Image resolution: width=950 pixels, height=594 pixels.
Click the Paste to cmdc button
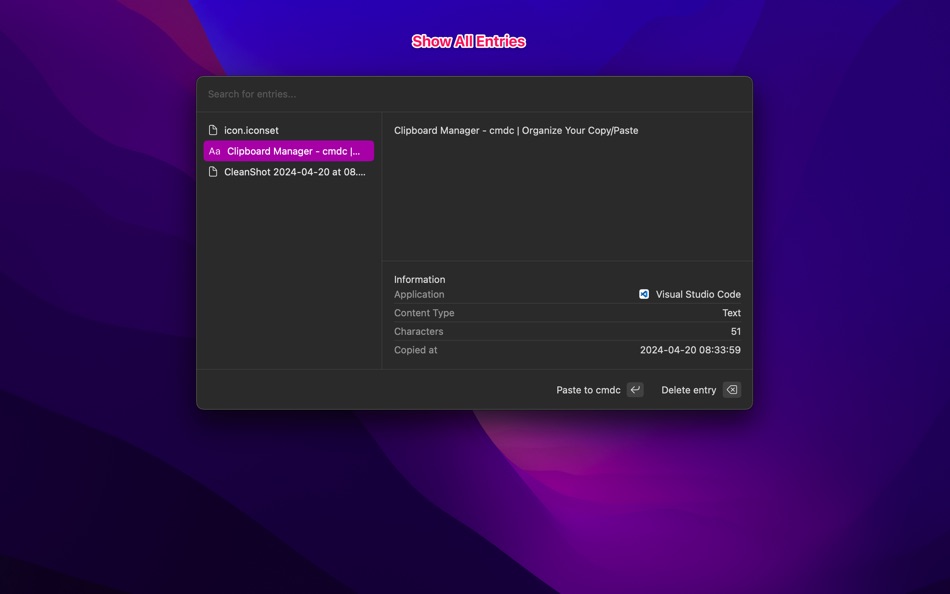(x=587, y=389)
